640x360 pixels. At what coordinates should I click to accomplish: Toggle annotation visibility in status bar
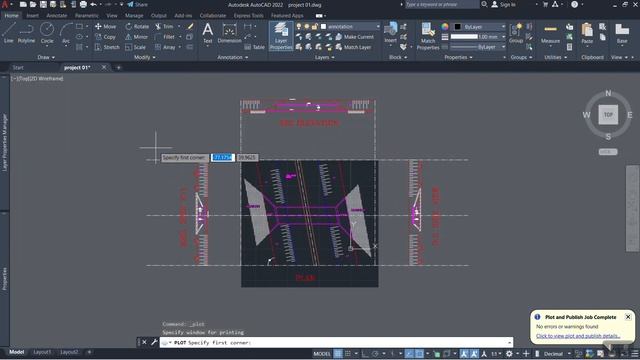pyautogui.click(x=464, y=354)
